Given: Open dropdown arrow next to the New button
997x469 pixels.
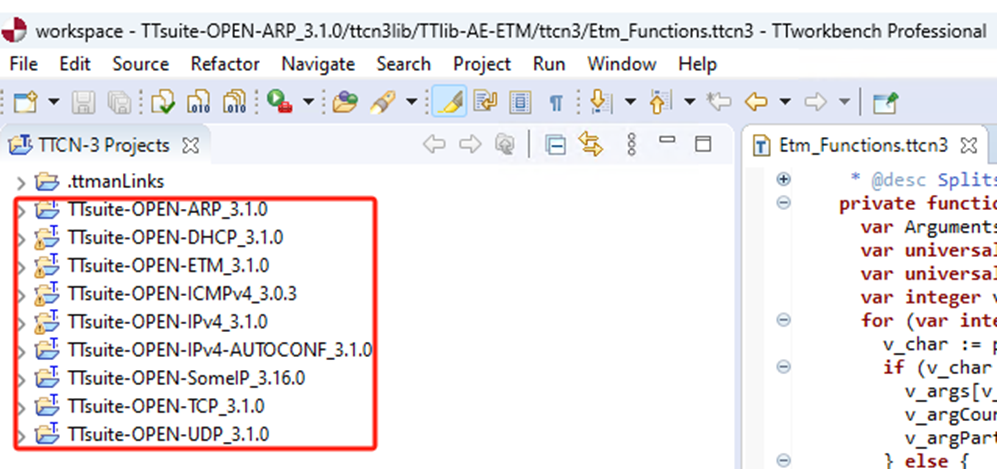Looking at the screenshot, I should 53,101.
